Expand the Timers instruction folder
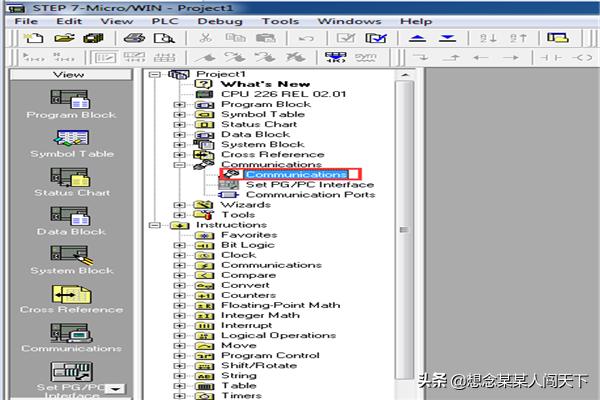600x400 pixels. point(179,396)
